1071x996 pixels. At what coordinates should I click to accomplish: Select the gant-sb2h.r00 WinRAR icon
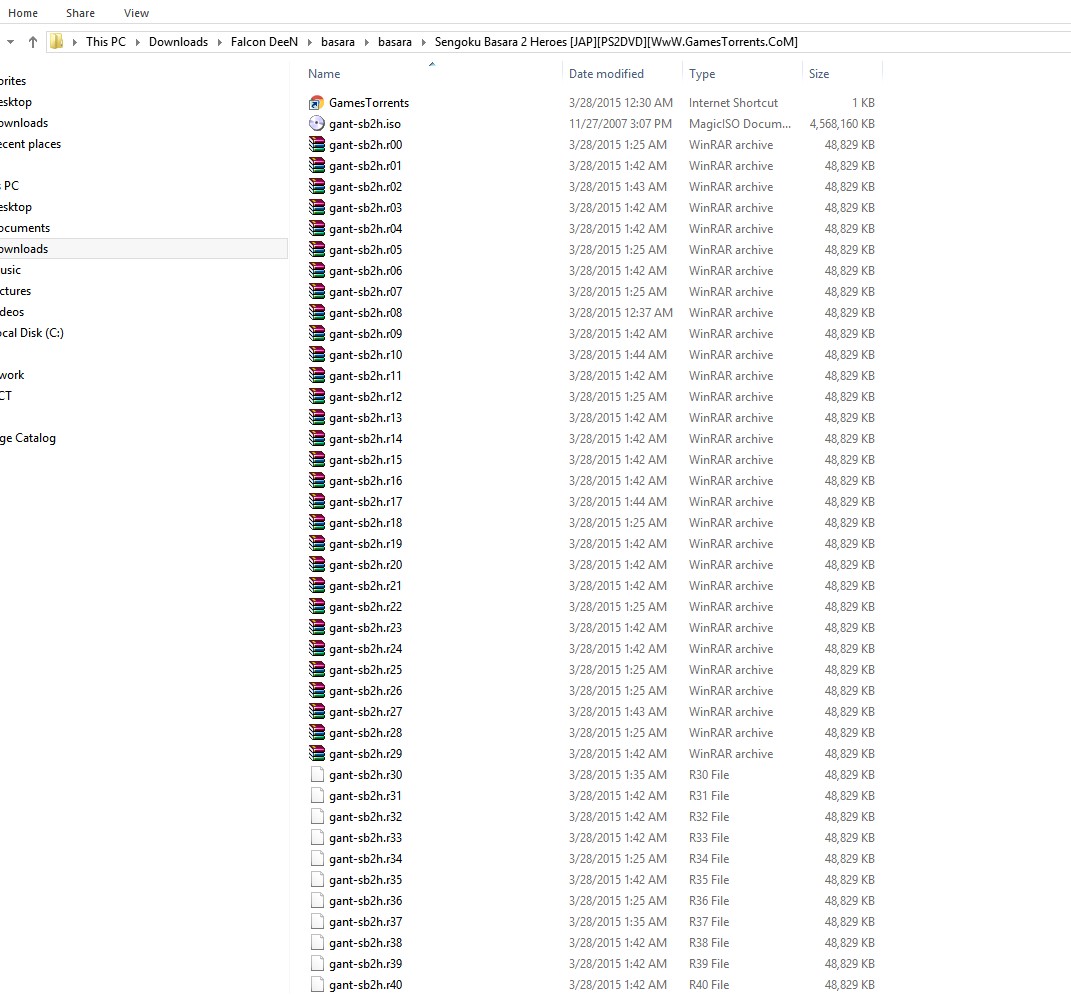316,145
